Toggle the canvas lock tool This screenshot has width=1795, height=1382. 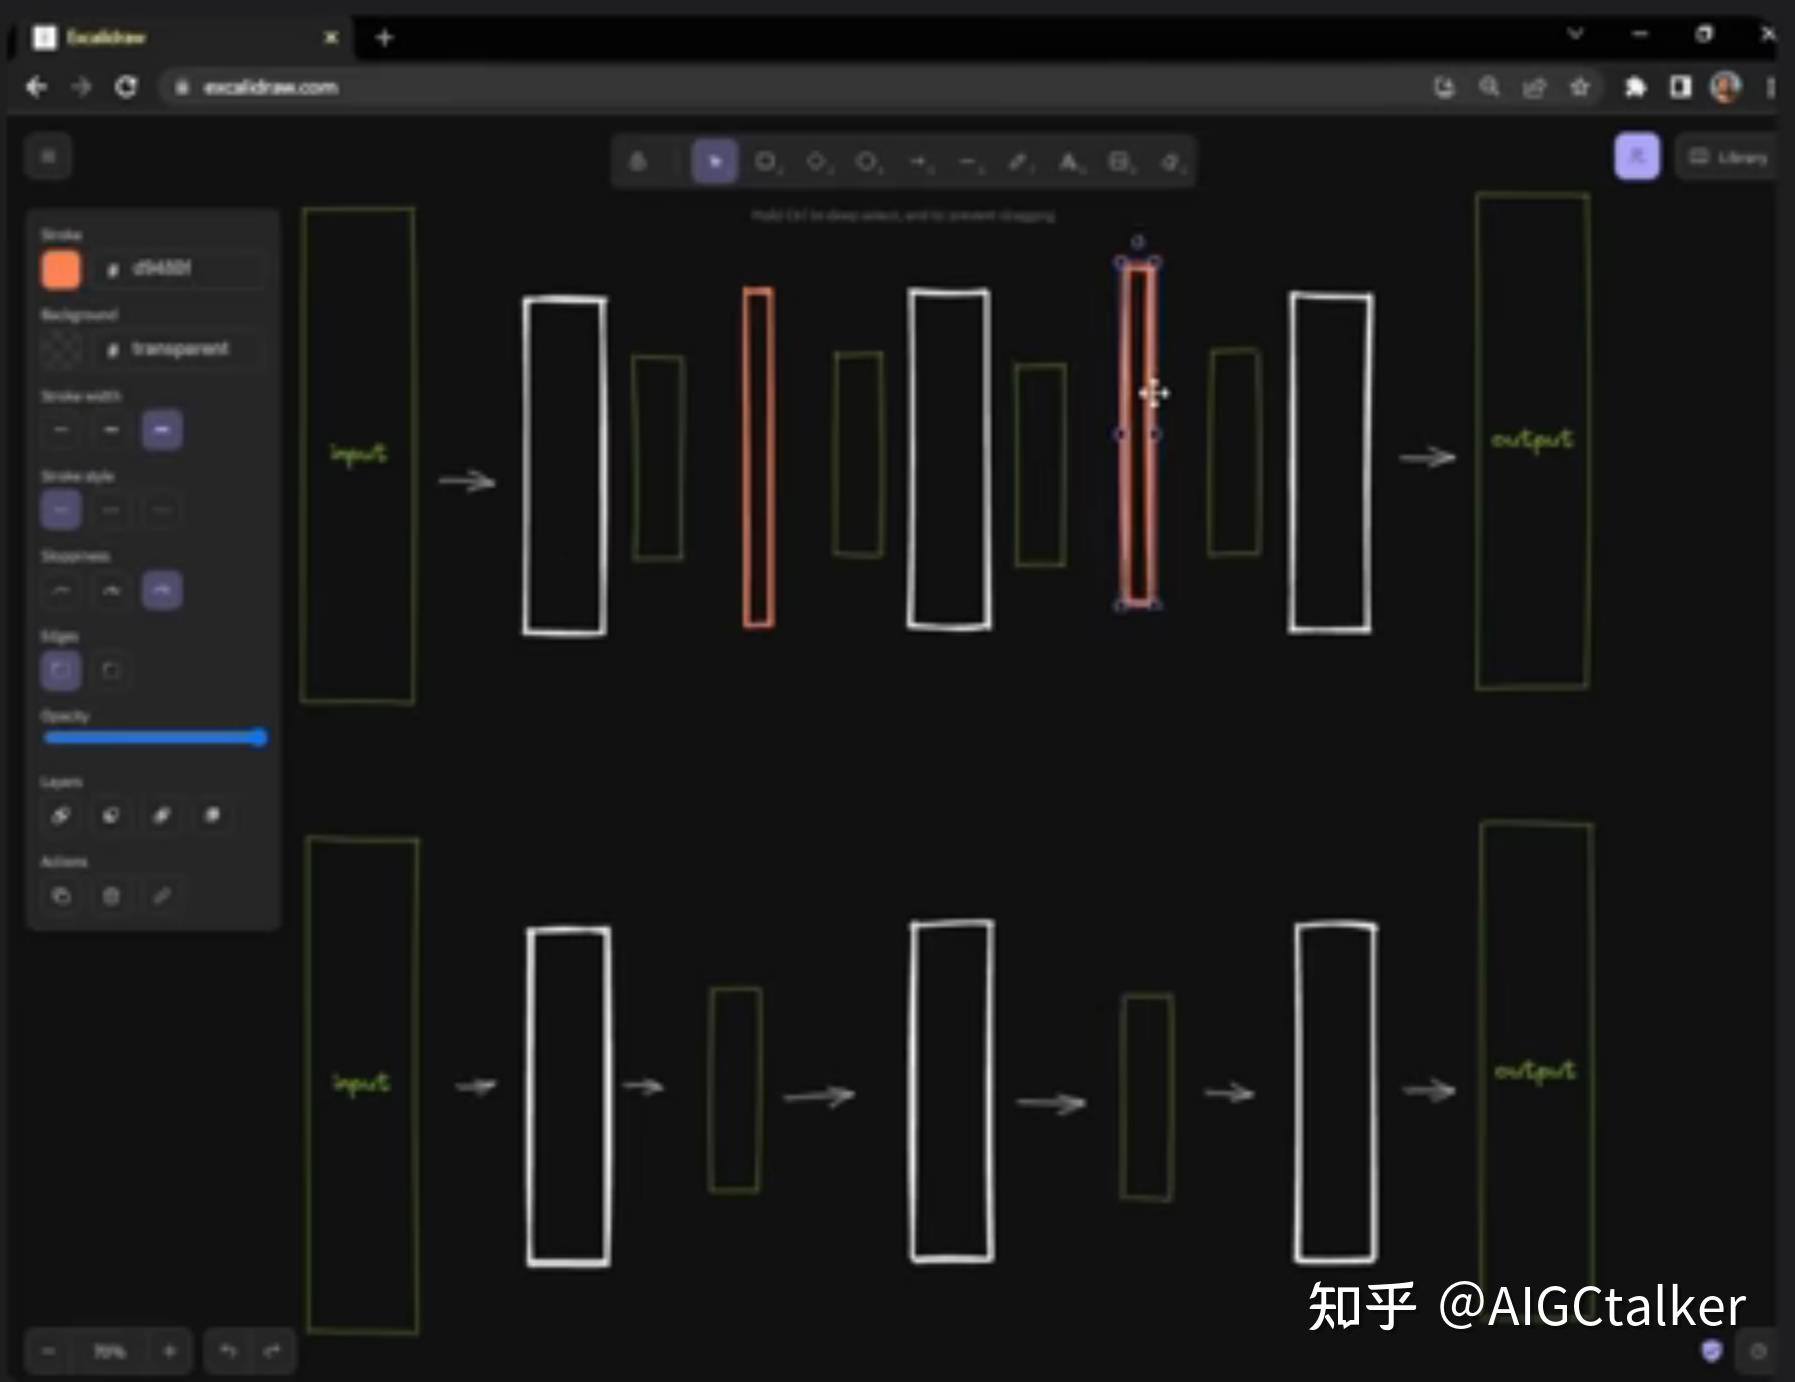[640, 161]
